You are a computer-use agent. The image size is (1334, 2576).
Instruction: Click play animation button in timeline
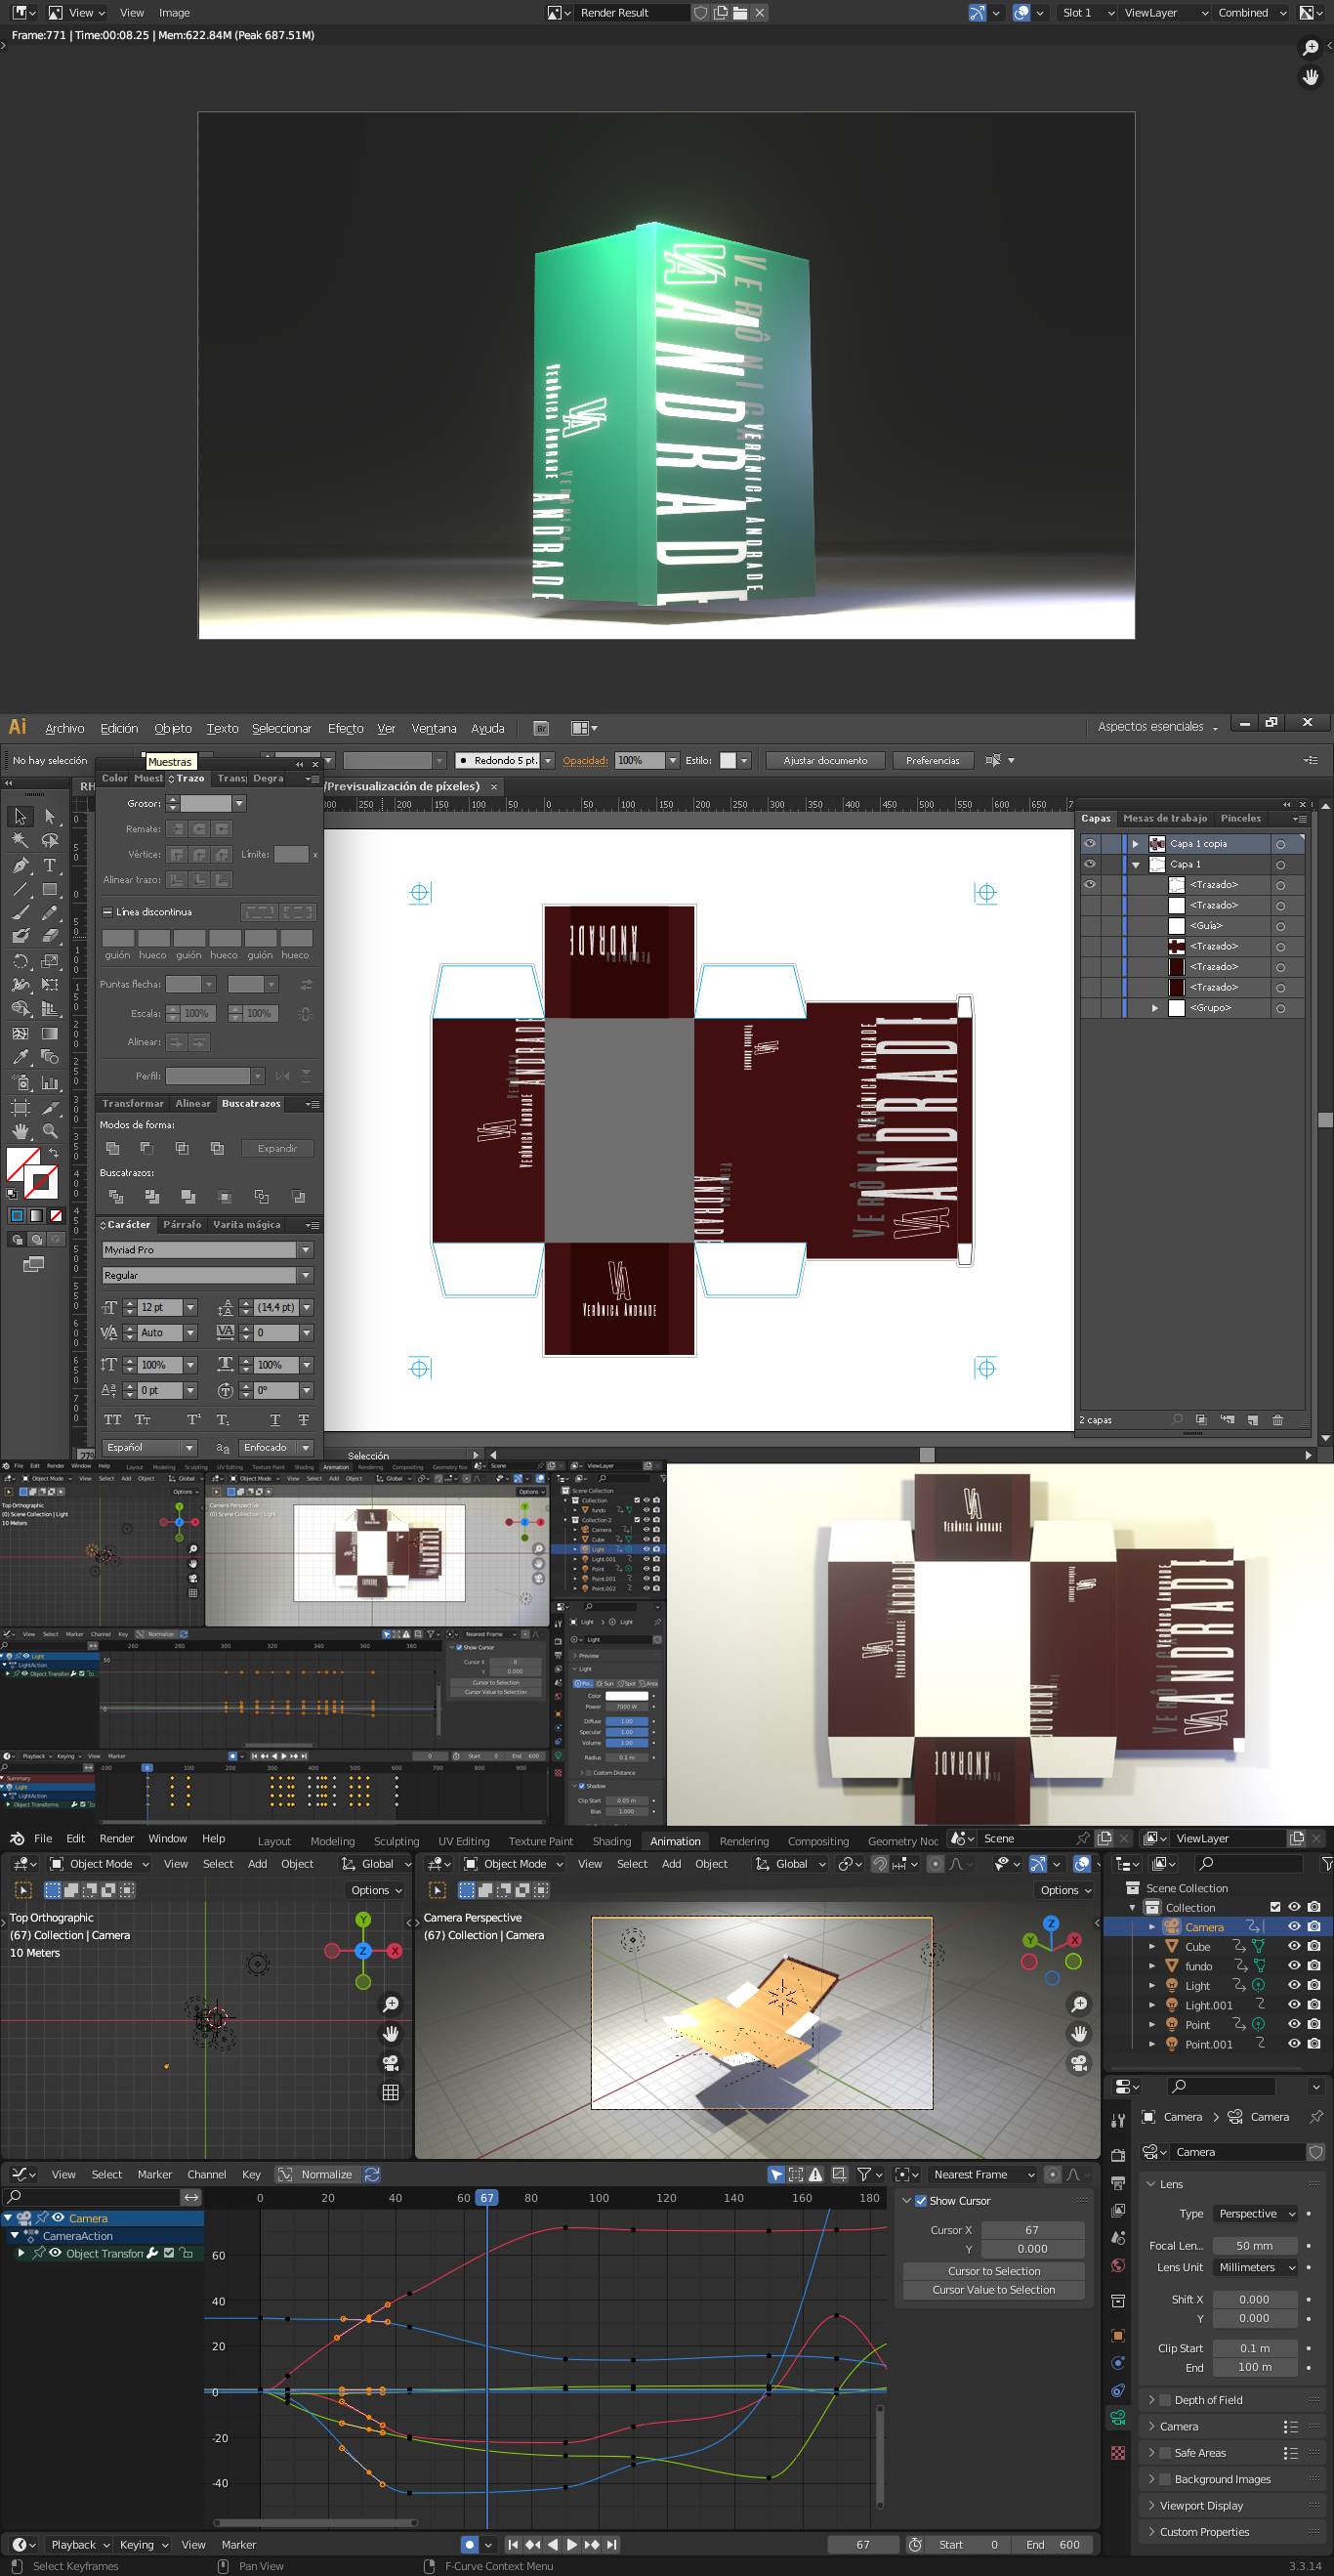tap(572, 2544)
